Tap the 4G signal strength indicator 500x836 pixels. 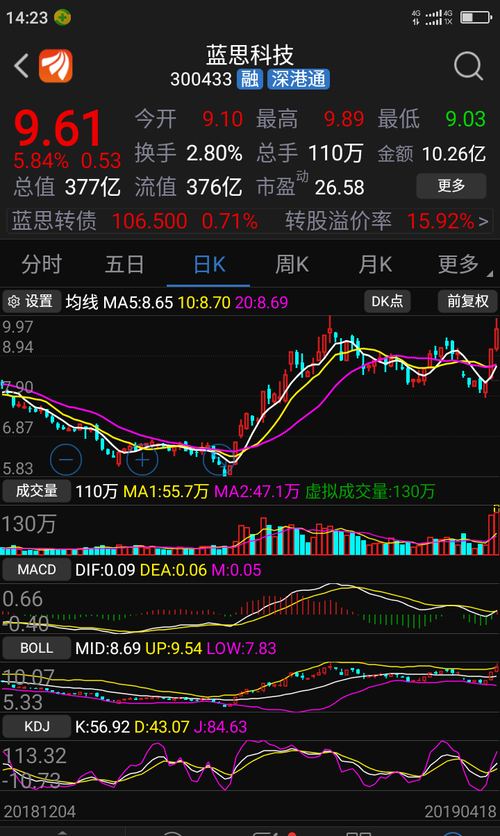pos(432,17)
